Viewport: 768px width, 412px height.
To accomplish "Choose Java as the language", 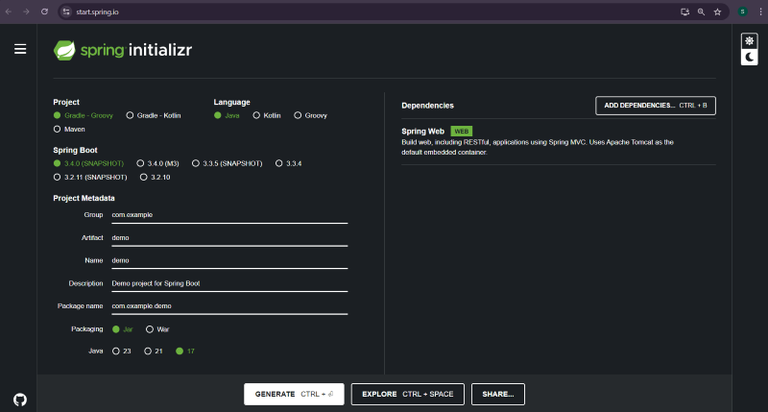I will 227,116.
